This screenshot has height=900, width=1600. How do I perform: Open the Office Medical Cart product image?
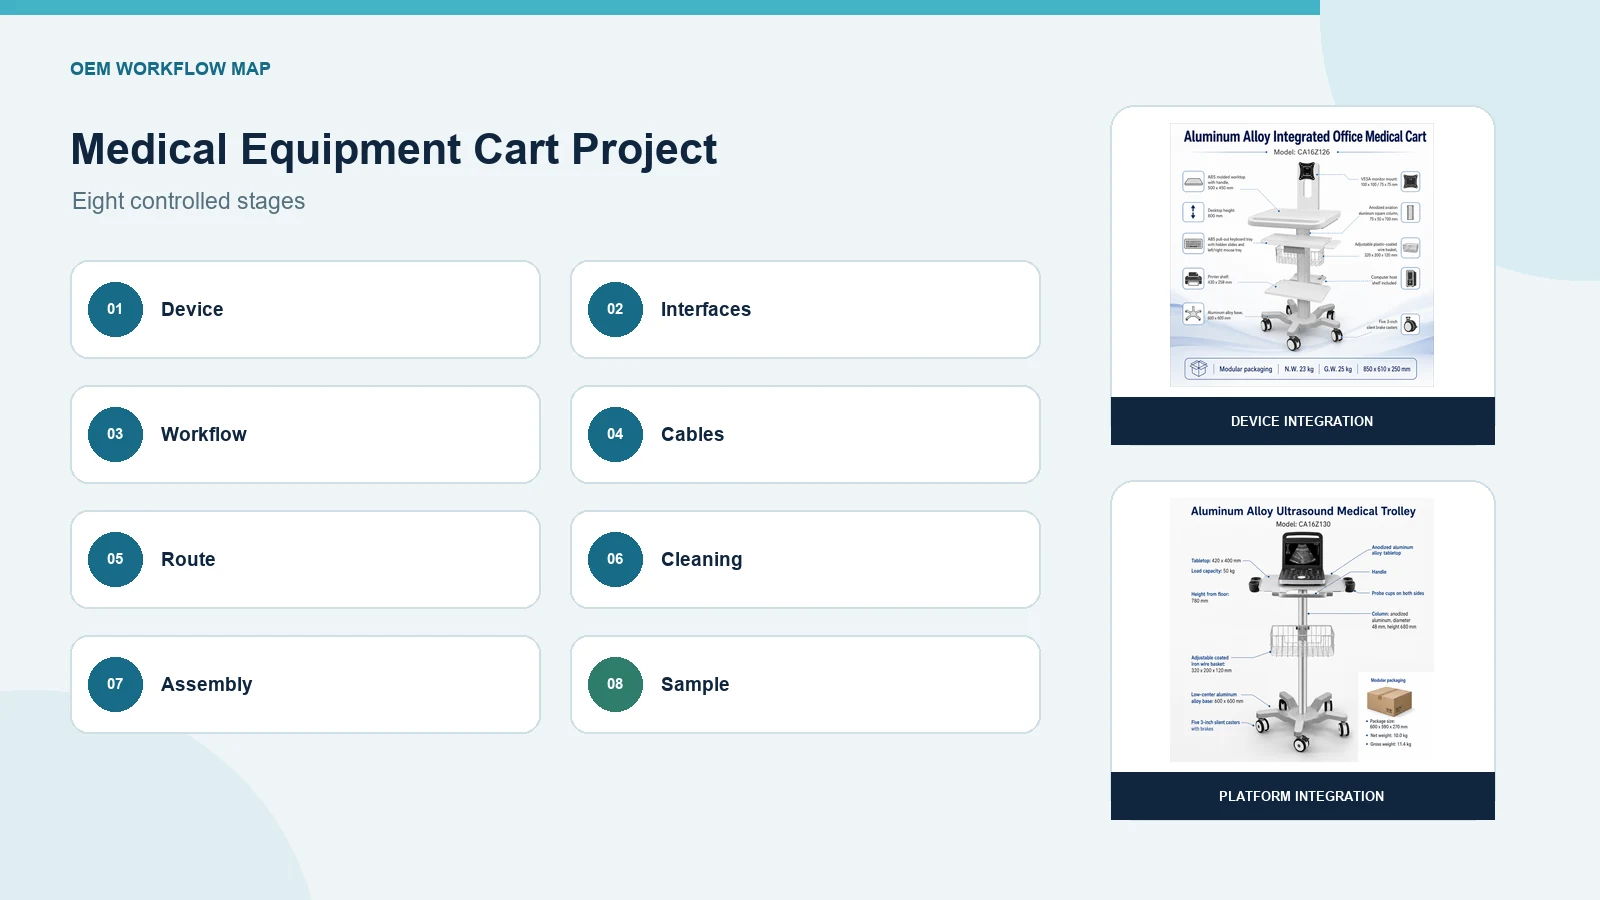[1302, 255]
